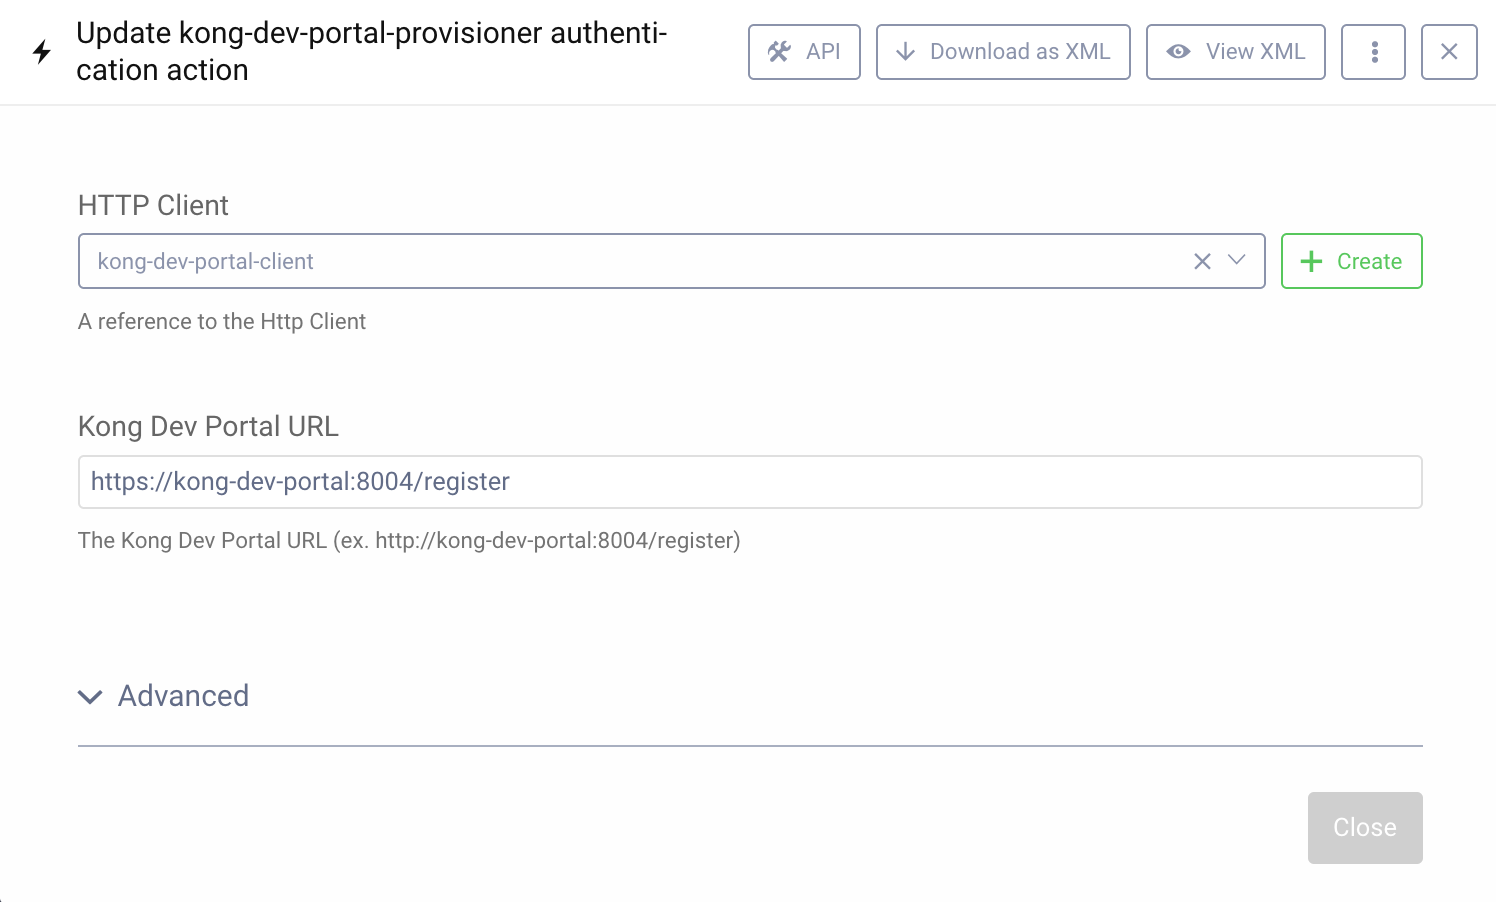The height and width of the screenshot is (902, 1496).
Task: Clear the HTTP Client selection with the X
Action: (1202, 261)
